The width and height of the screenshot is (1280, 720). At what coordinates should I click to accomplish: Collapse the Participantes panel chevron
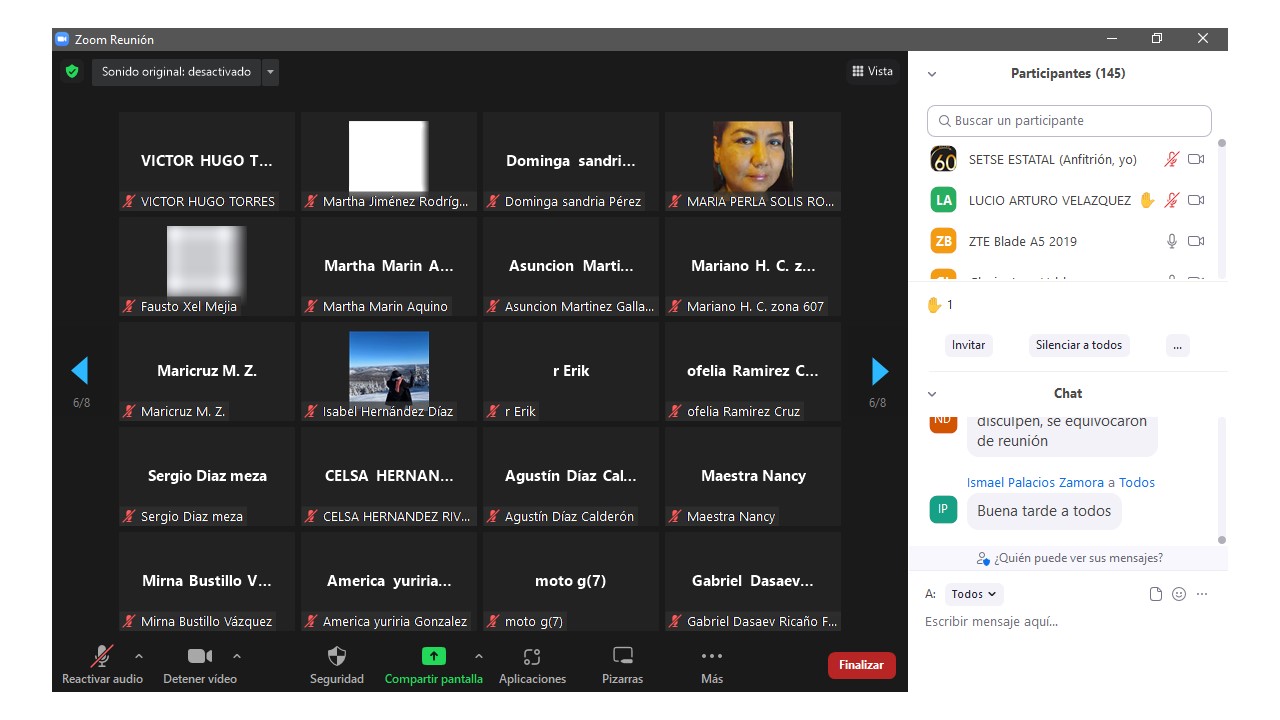(932, 74)
